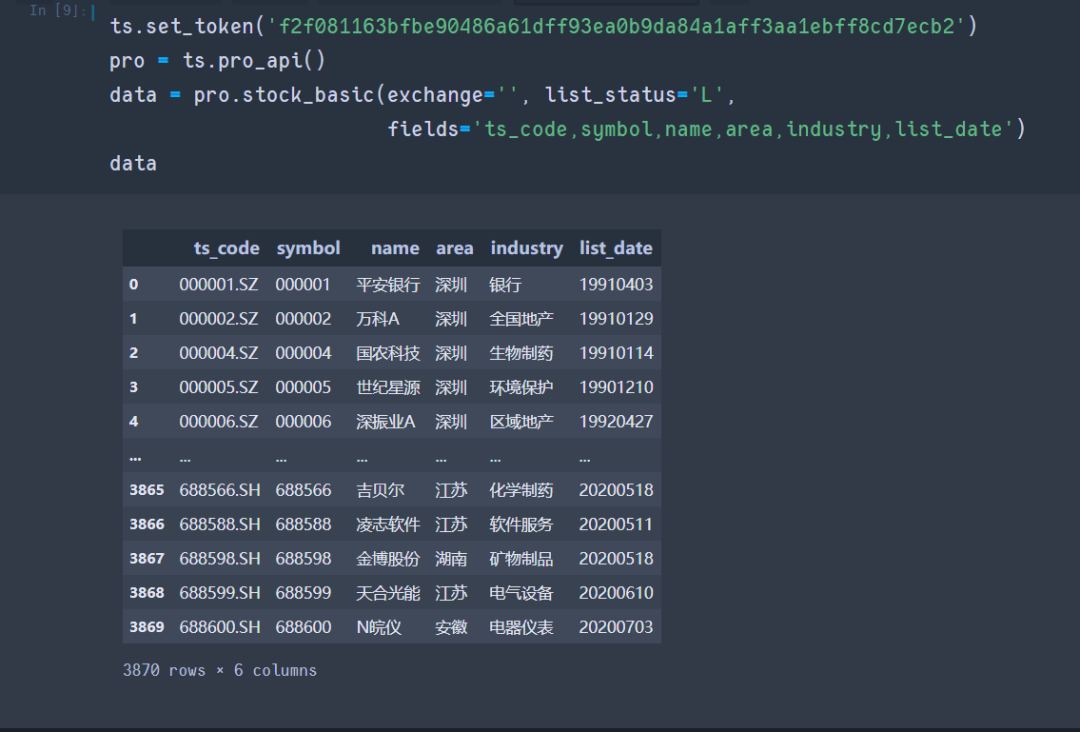Click the stock name 万科A

click(377, 319)
